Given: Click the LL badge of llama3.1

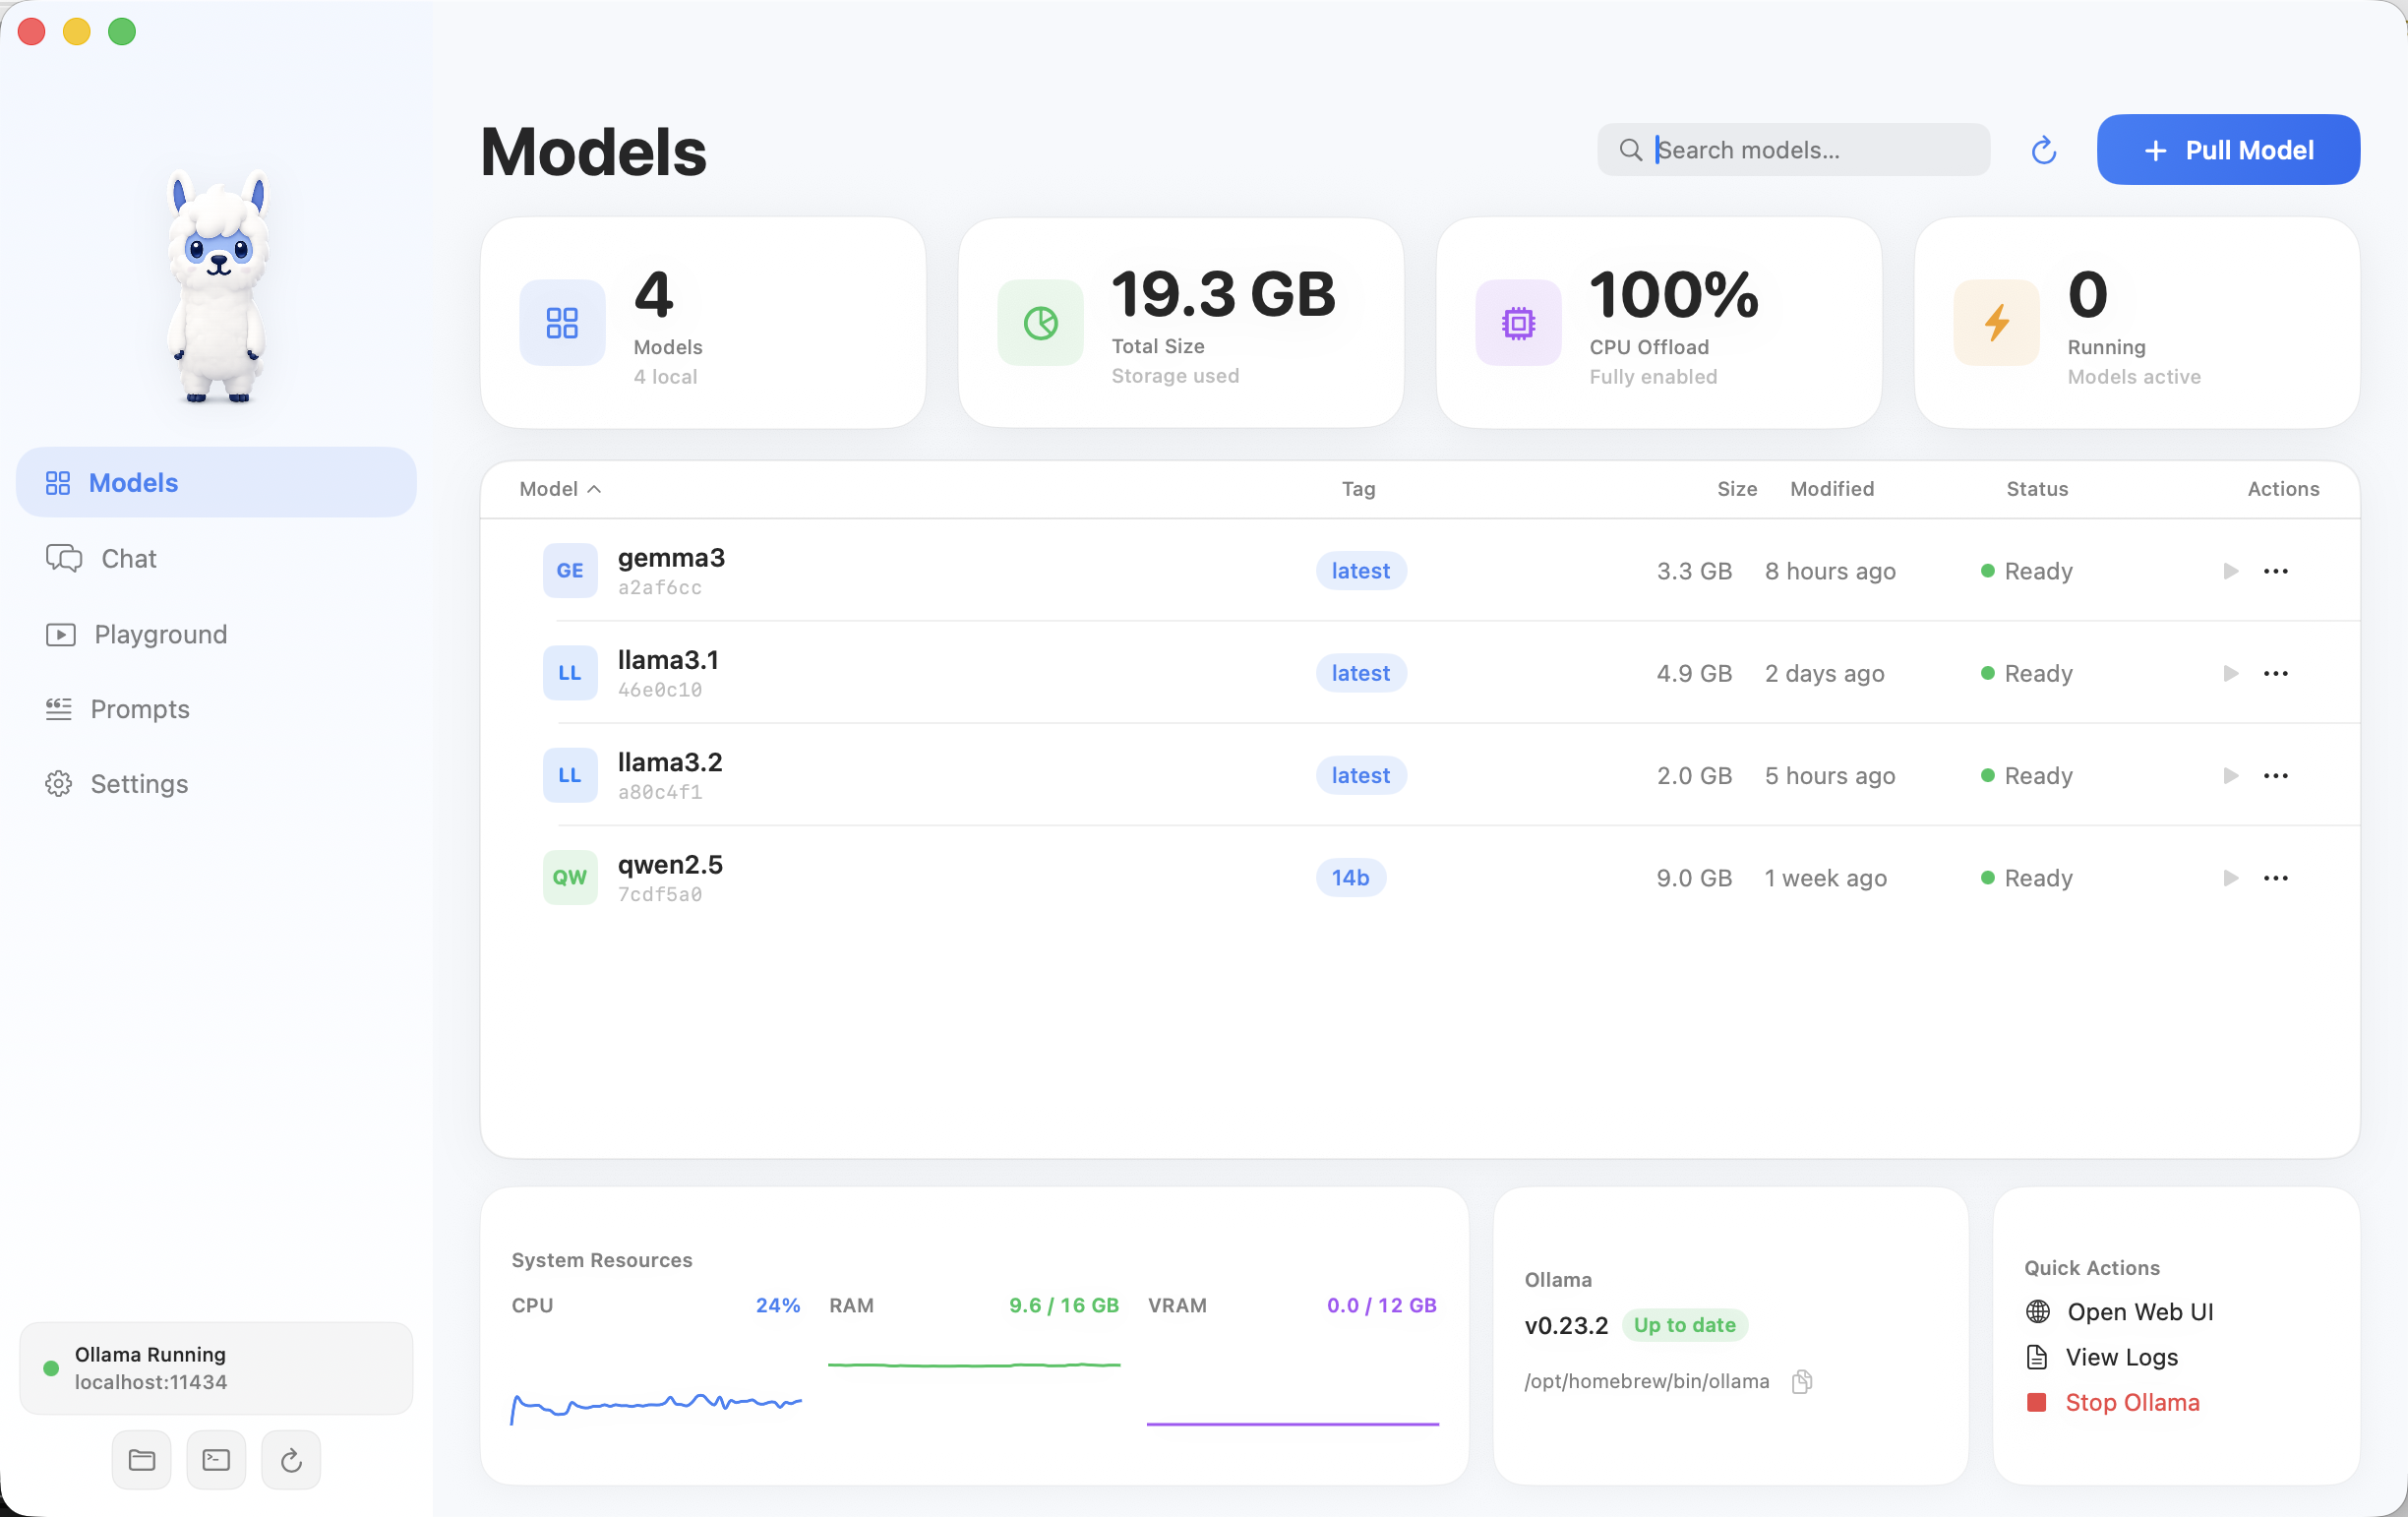Looking at the screenshot, I should 570,673.
